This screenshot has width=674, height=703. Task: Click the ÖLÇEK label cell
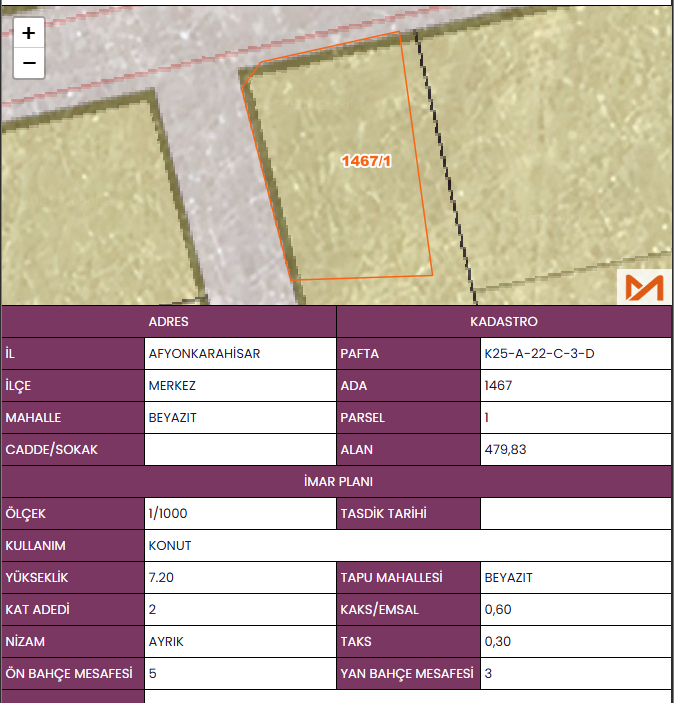[73, 513]
